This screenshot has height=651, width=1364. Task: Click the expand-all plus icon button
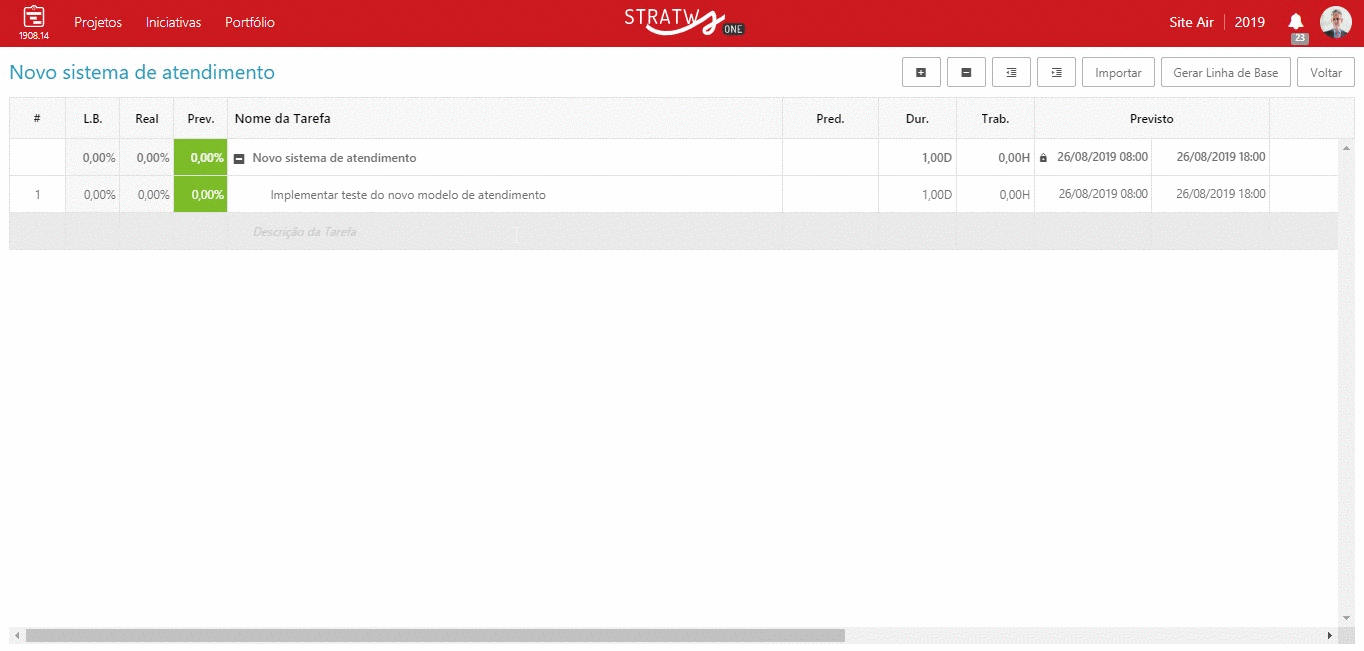click(x=921, y=73)
